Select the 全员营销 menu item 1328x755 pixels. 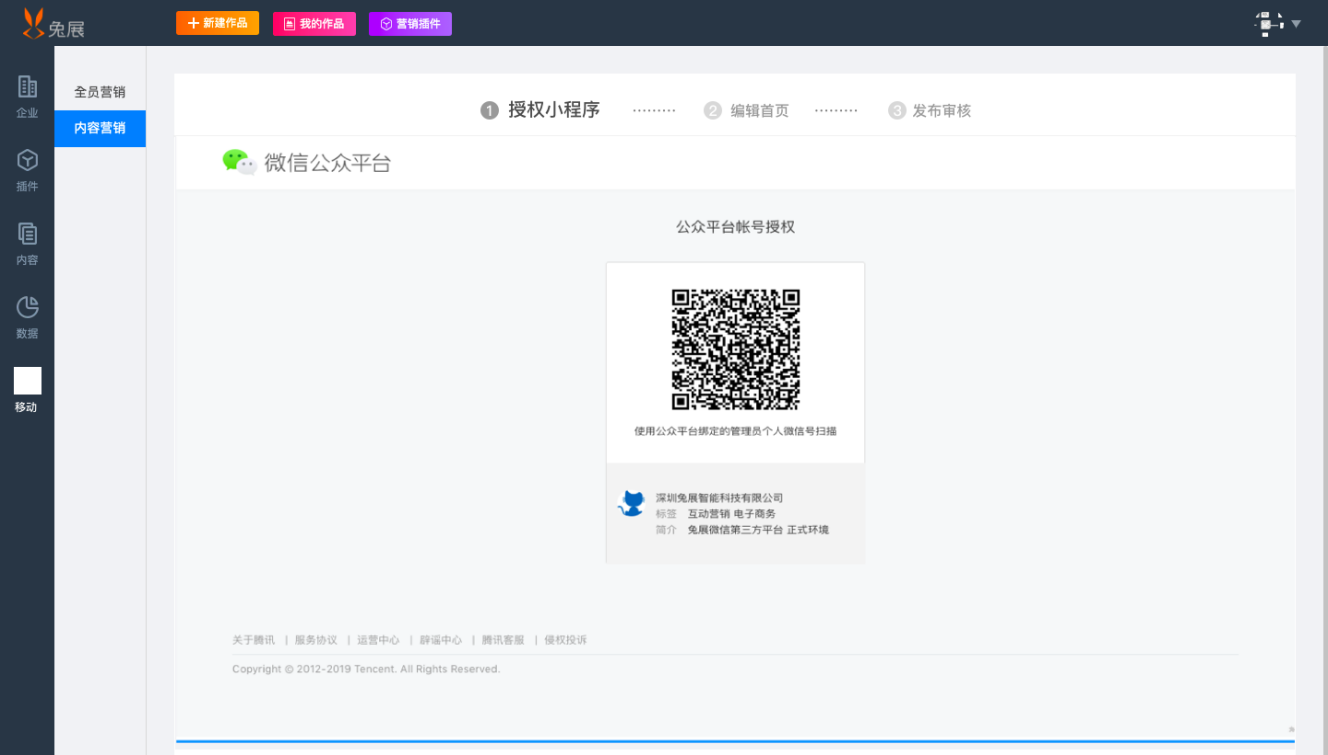(100, 92)
